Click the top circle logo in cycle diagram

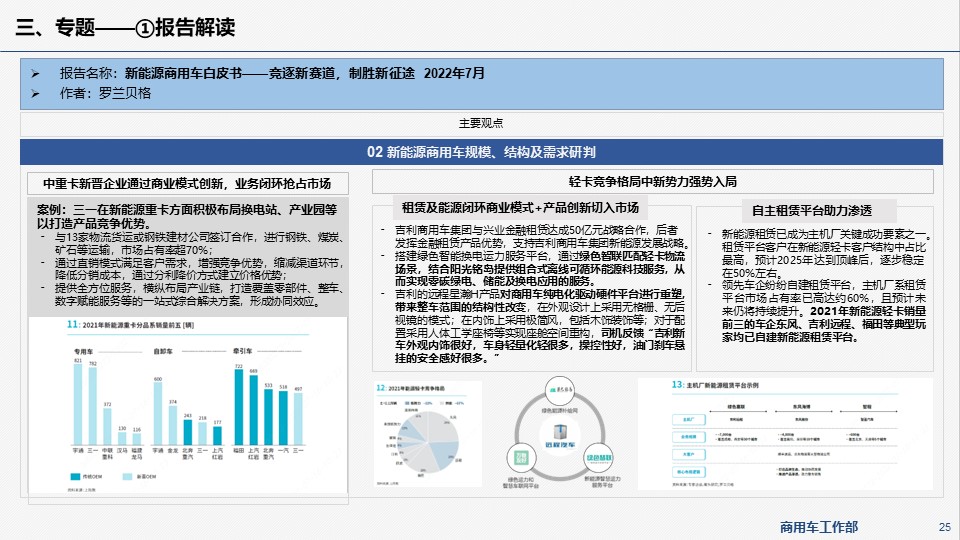pyautogui.click(x=560, y=391)
